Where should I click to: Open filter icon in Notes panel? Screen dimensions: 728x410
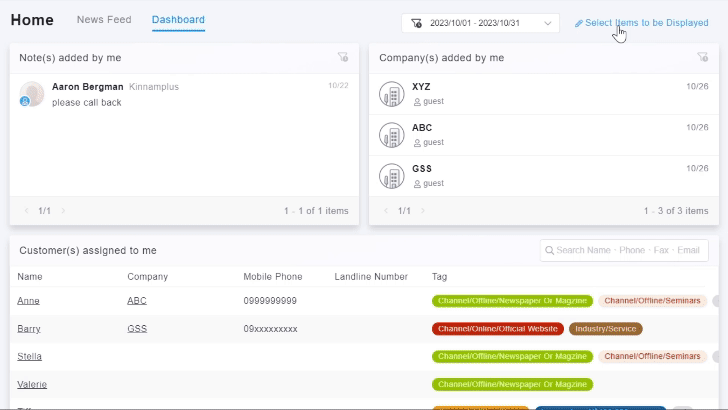(343, 58)
